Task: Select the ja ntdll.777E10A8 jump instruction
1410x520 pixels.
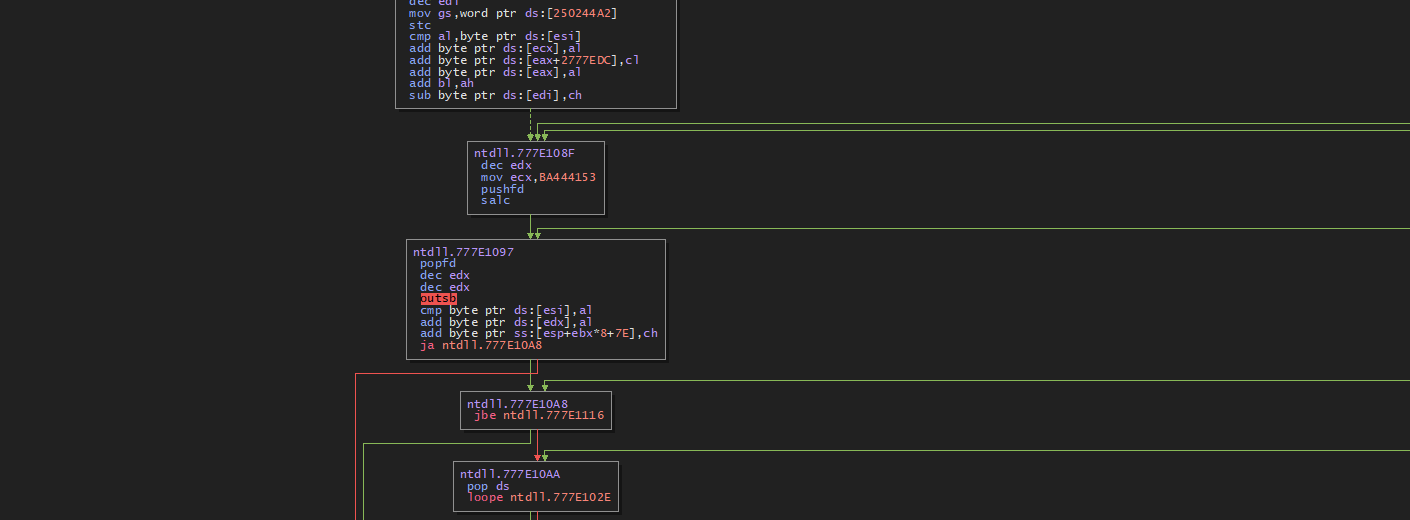Action: [x=481, y=345]
